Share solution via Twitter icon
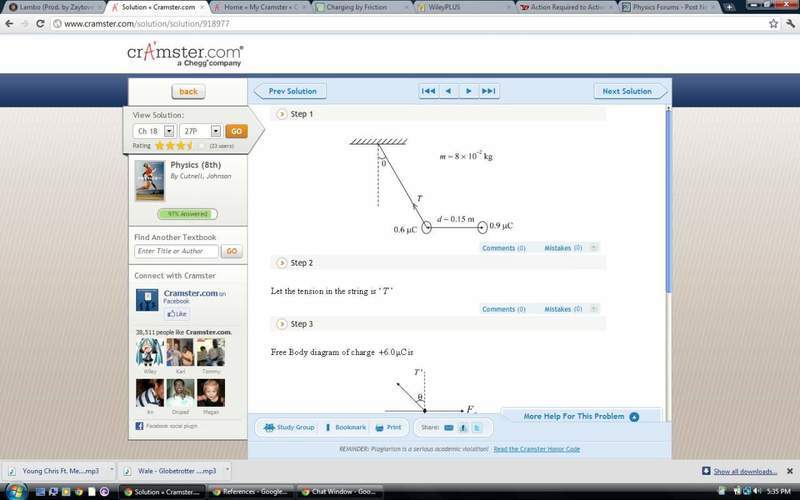 click(x=477, y=428)
